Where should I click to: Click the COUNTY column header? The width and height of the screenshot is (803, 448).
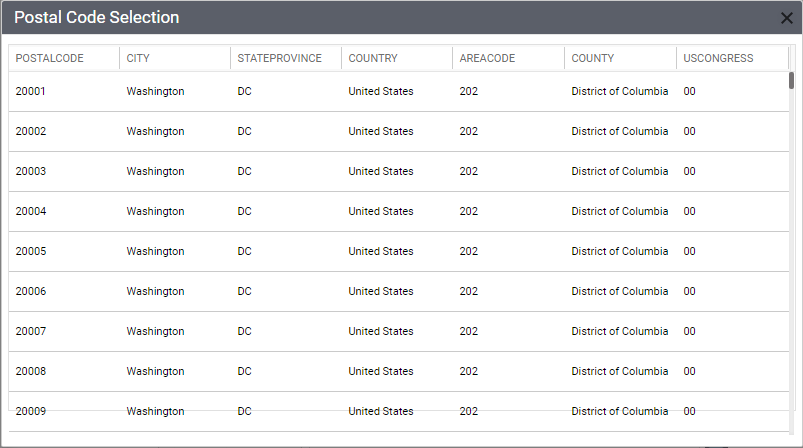coord(593,59)
